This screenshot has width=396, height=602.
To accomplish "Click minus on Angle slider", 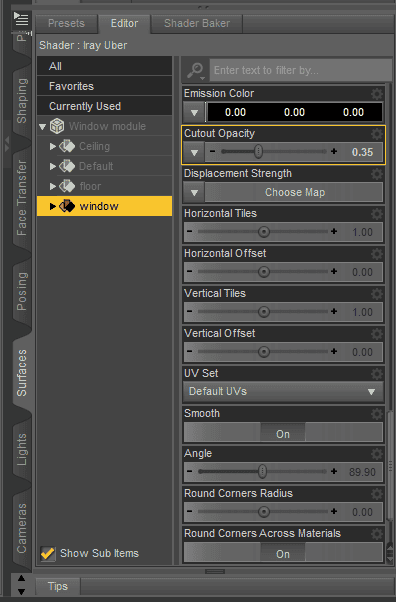I will point(189,471).
